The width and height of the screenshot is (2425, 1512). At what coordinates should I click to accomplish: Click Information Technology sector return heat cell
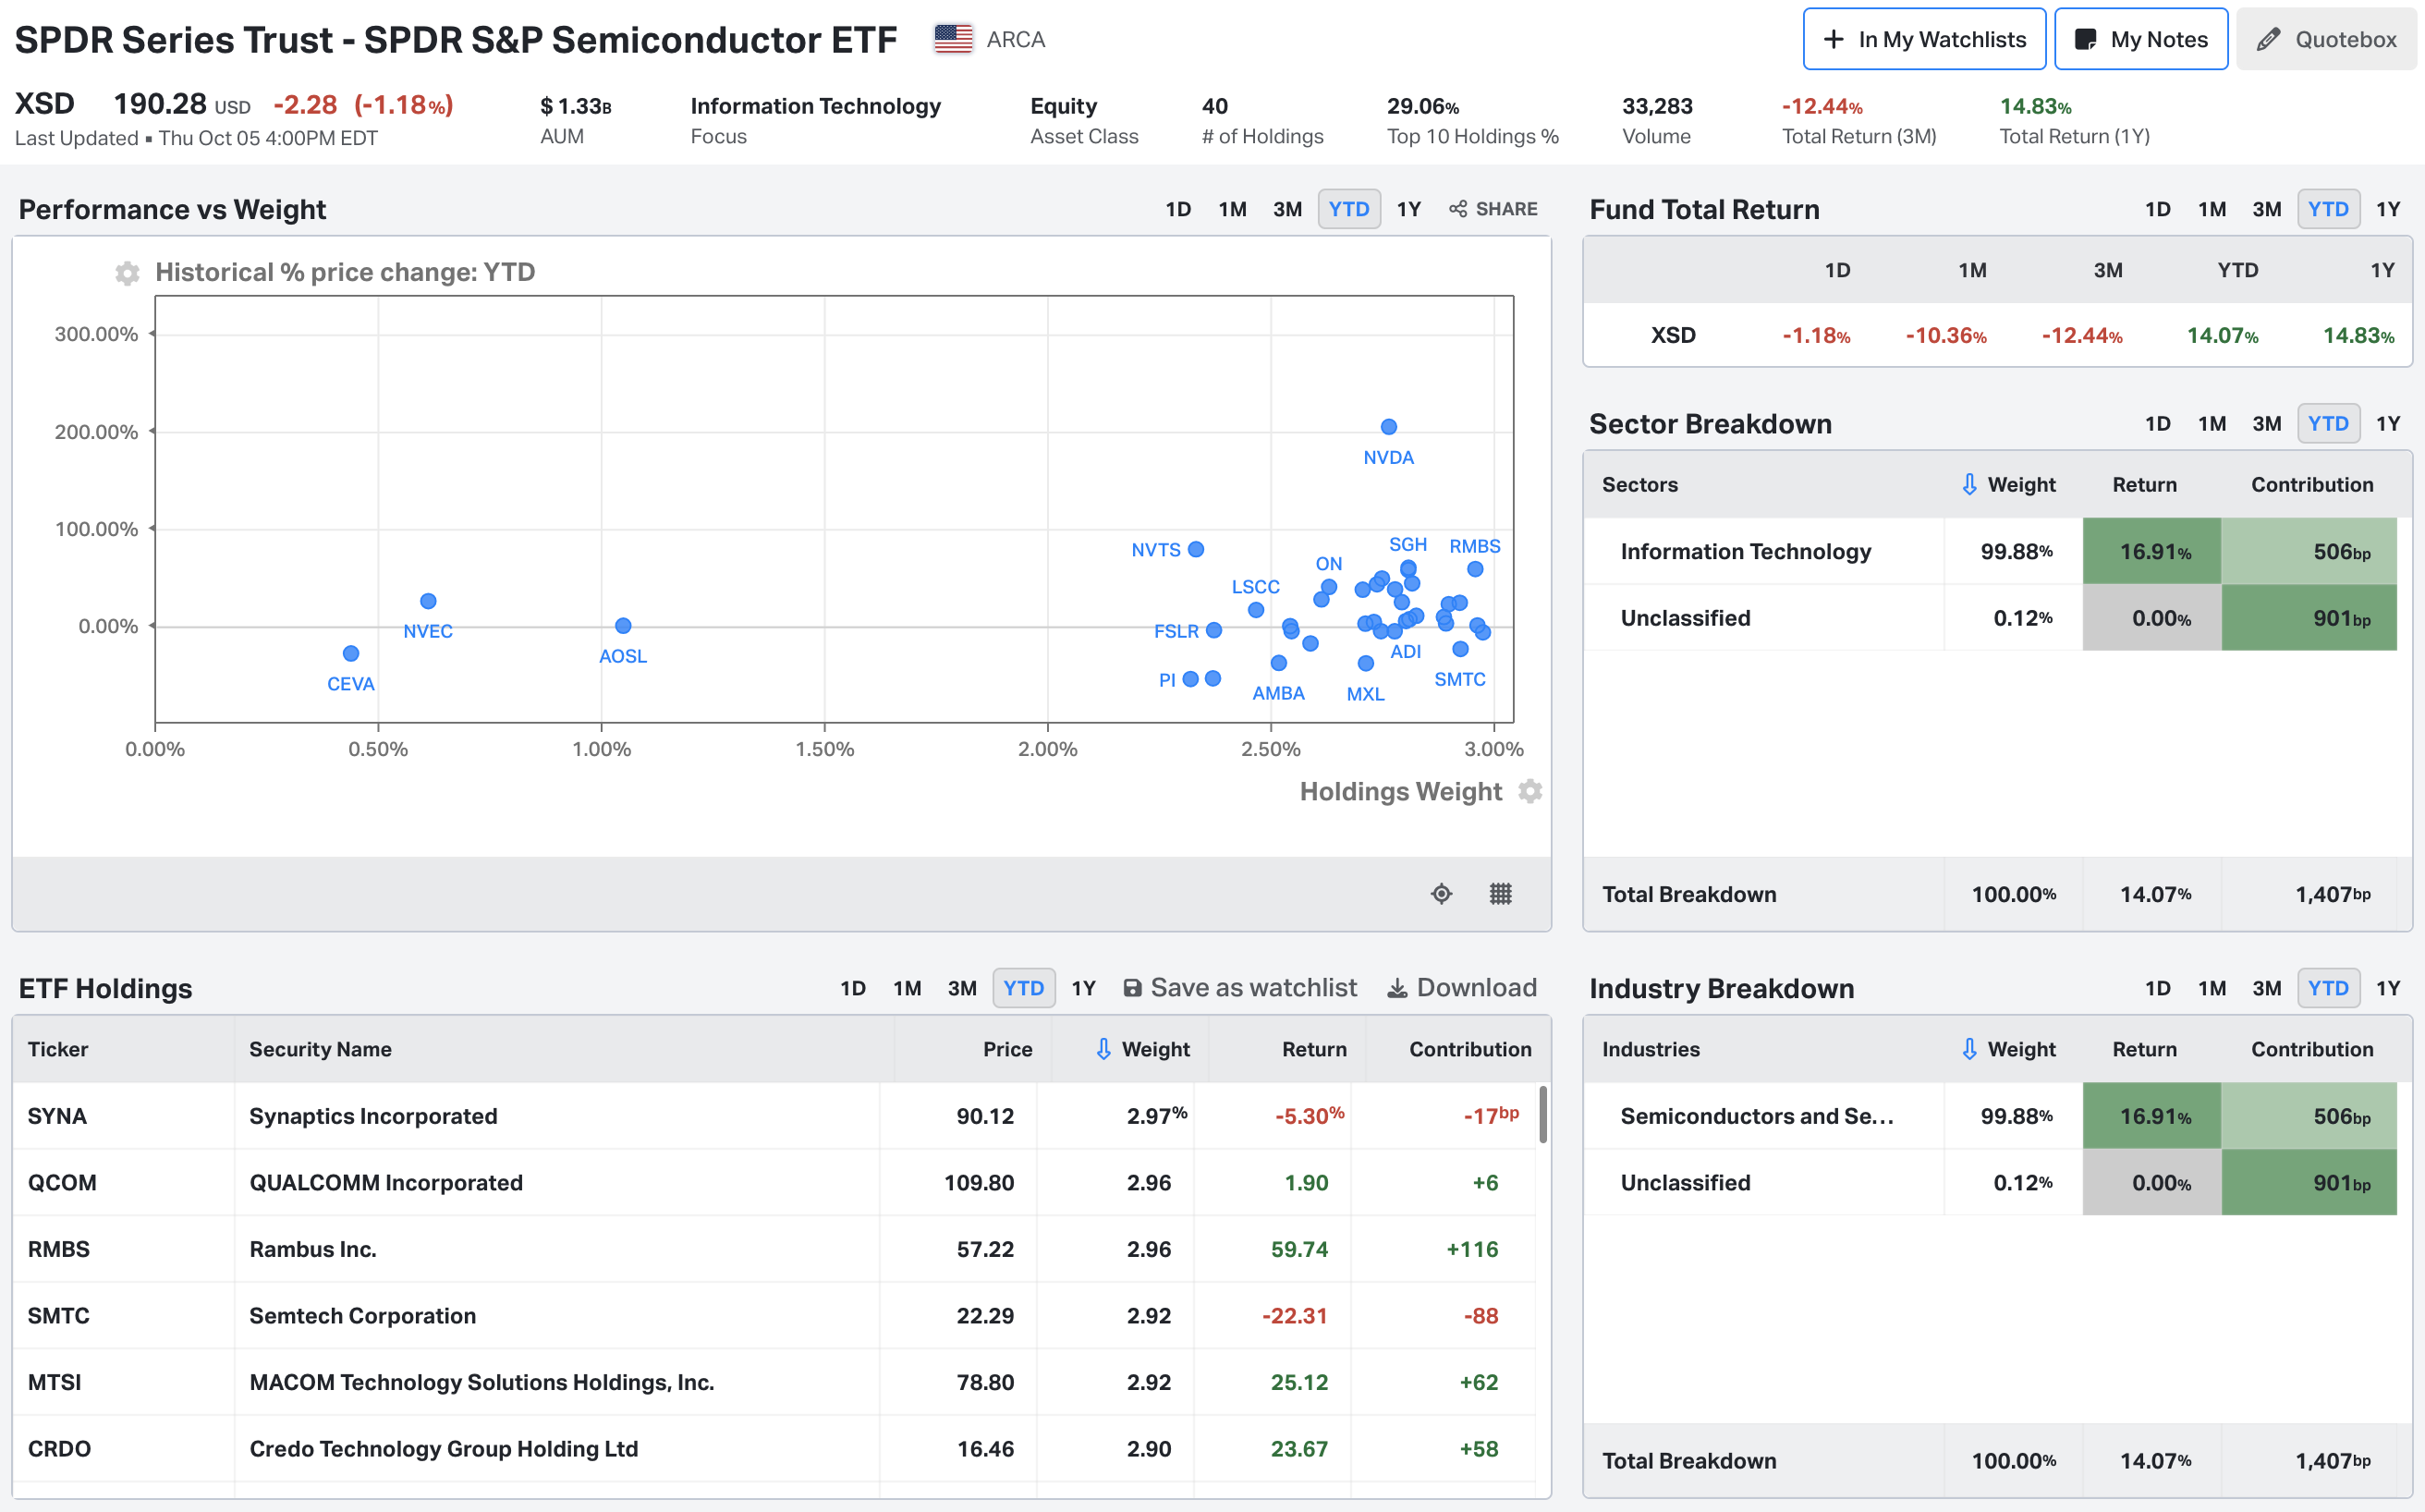click(2152, 551)
